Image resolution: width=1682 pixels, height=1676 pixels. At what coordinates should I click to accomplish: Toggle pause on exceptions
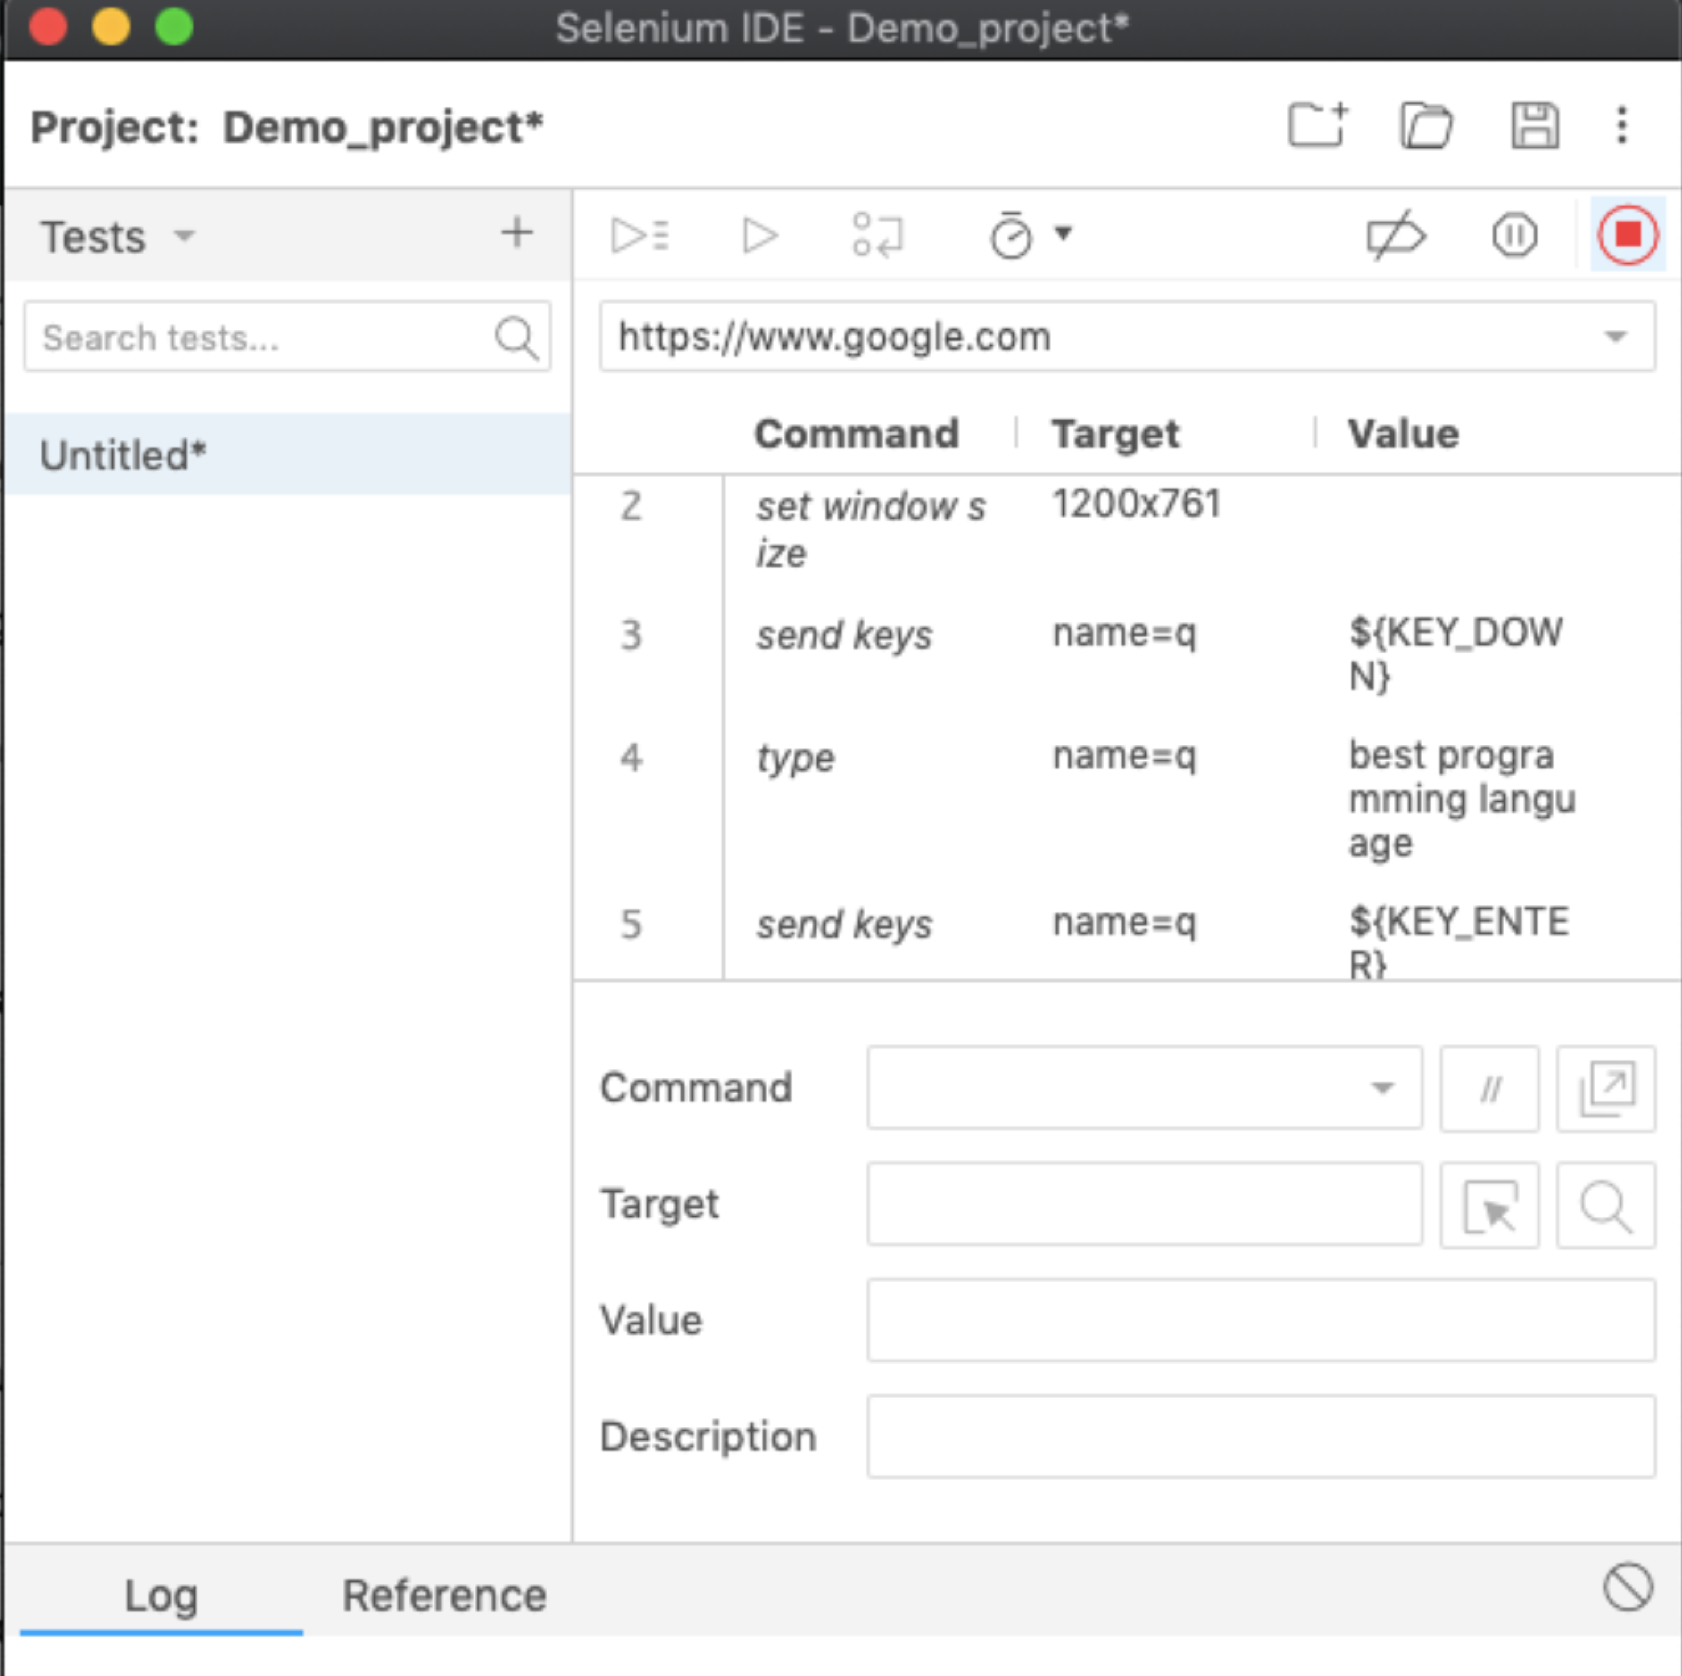1514,236
